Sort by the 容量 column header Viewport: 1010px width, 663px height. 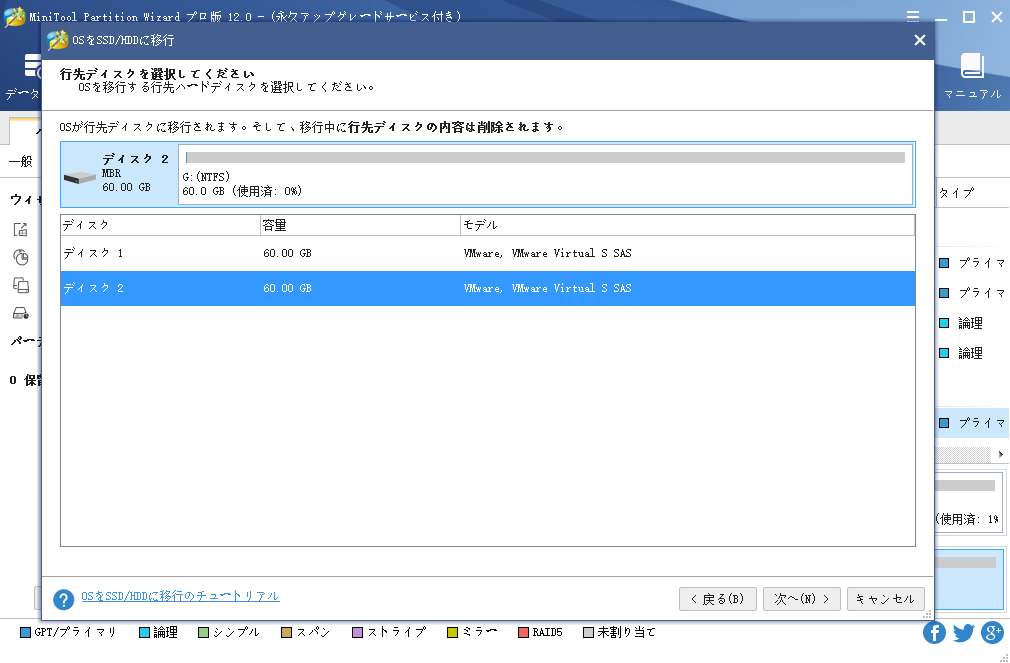click(x=360, y=226)
